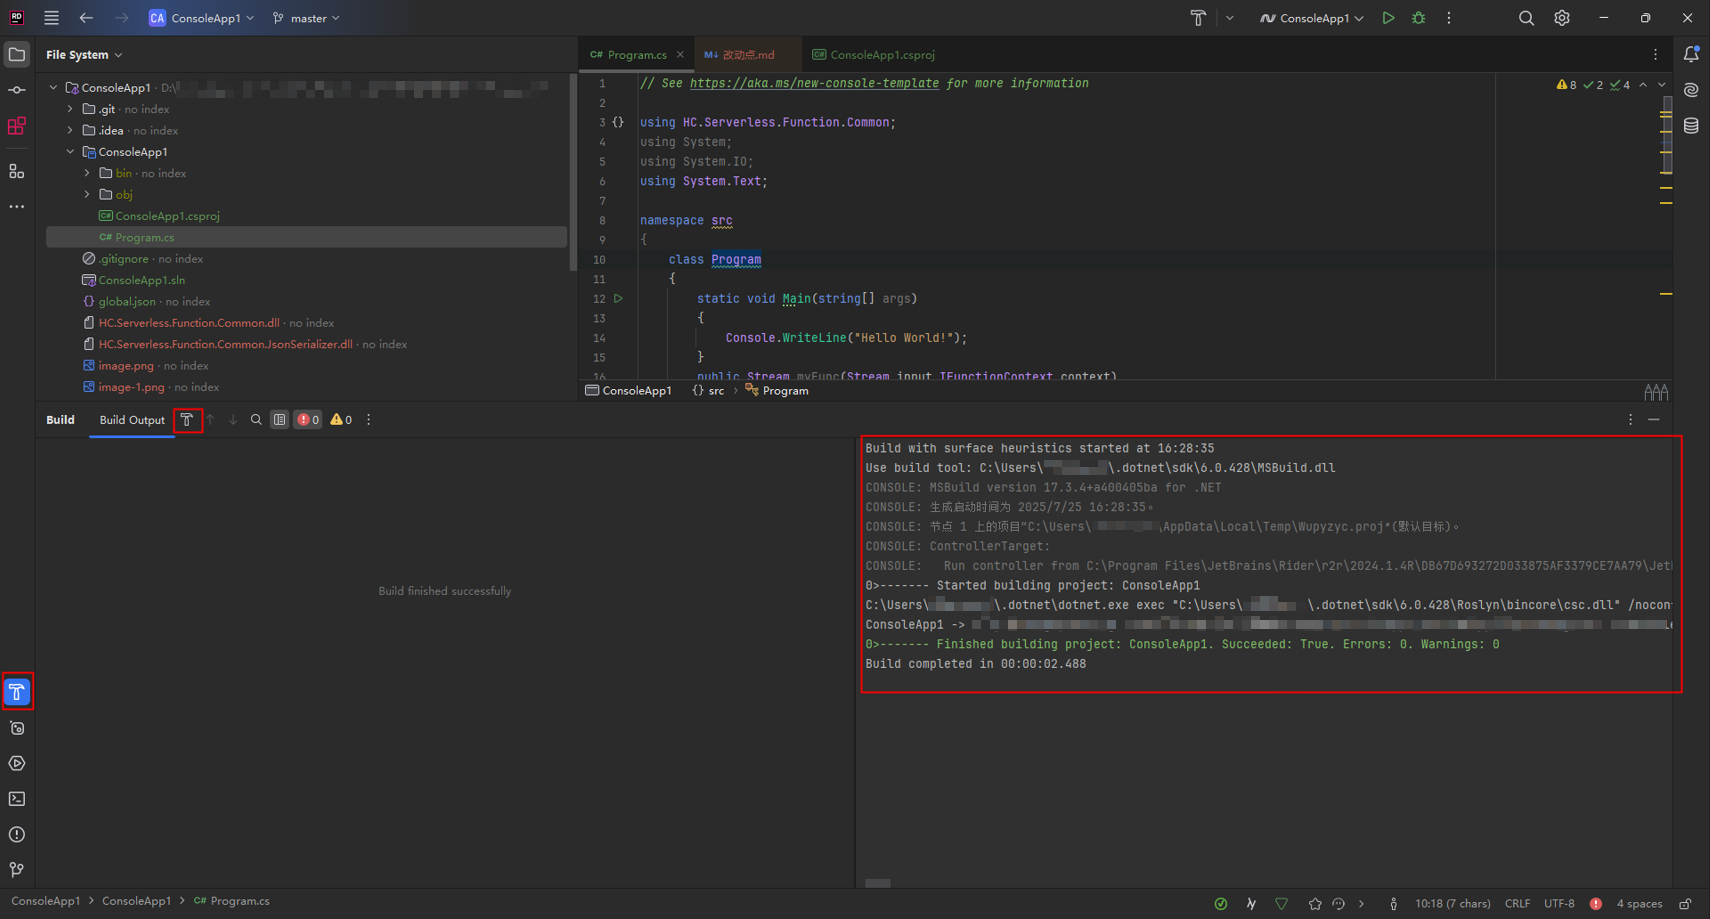Open the Problems tool window
Viewport: 1710px width, 919px height.
pos(17,834)
